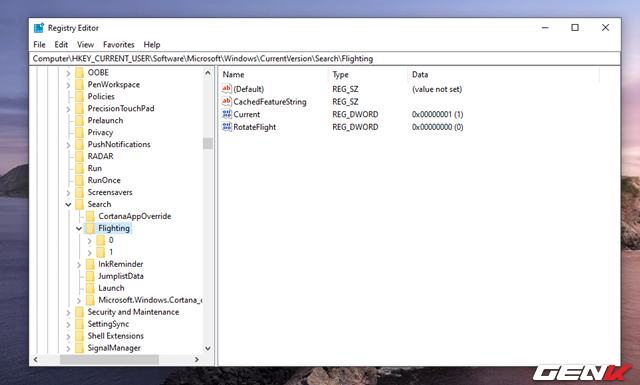Screen dimensions: 640x385
Task: Select the Launch folder icon
Action: coord(90,288)
